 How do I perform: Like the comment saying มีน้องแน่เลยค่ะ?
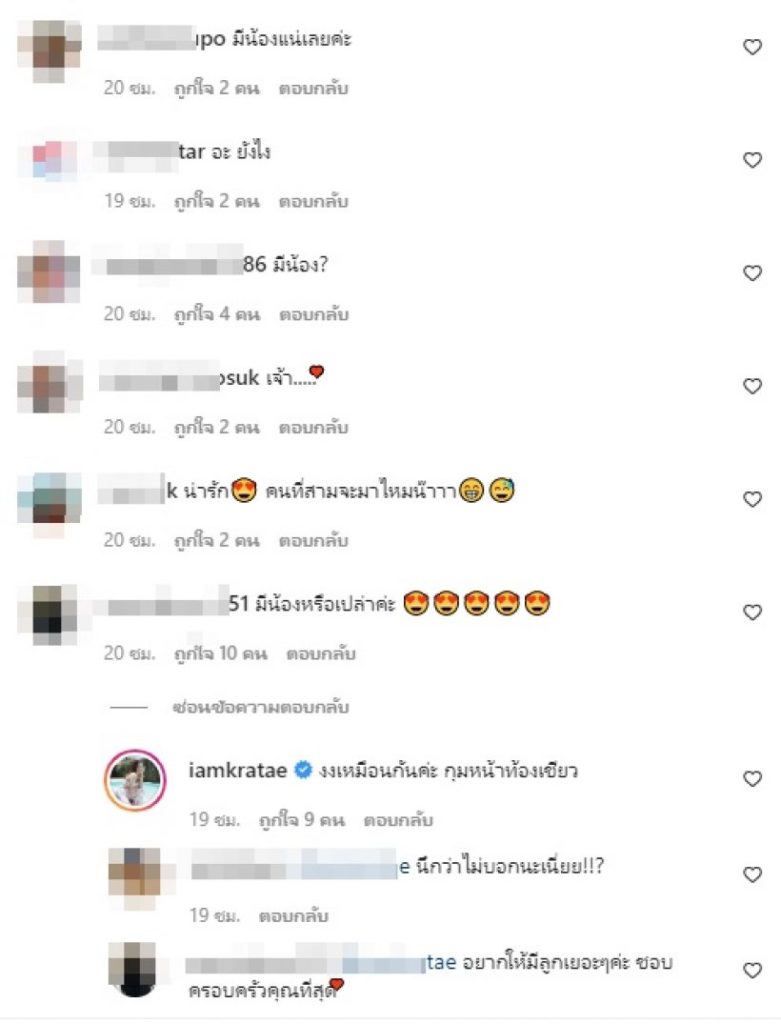coord(752,47)
